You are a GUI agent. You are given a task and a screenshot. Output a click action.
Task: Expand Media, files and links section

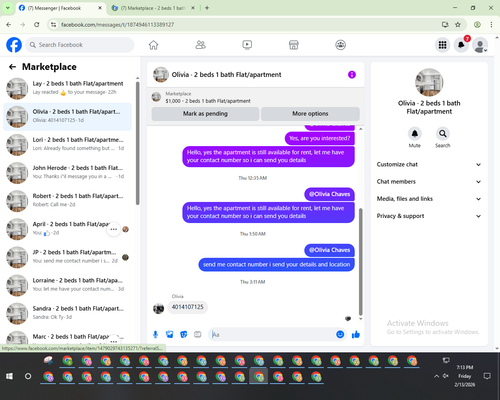coord(429,199)
